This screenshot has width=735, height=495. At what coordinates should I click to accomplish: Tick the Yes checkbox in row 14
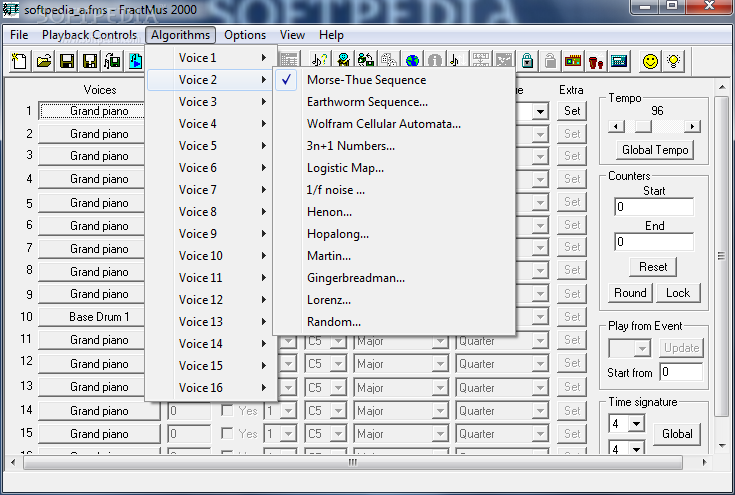tap(227, 411)
